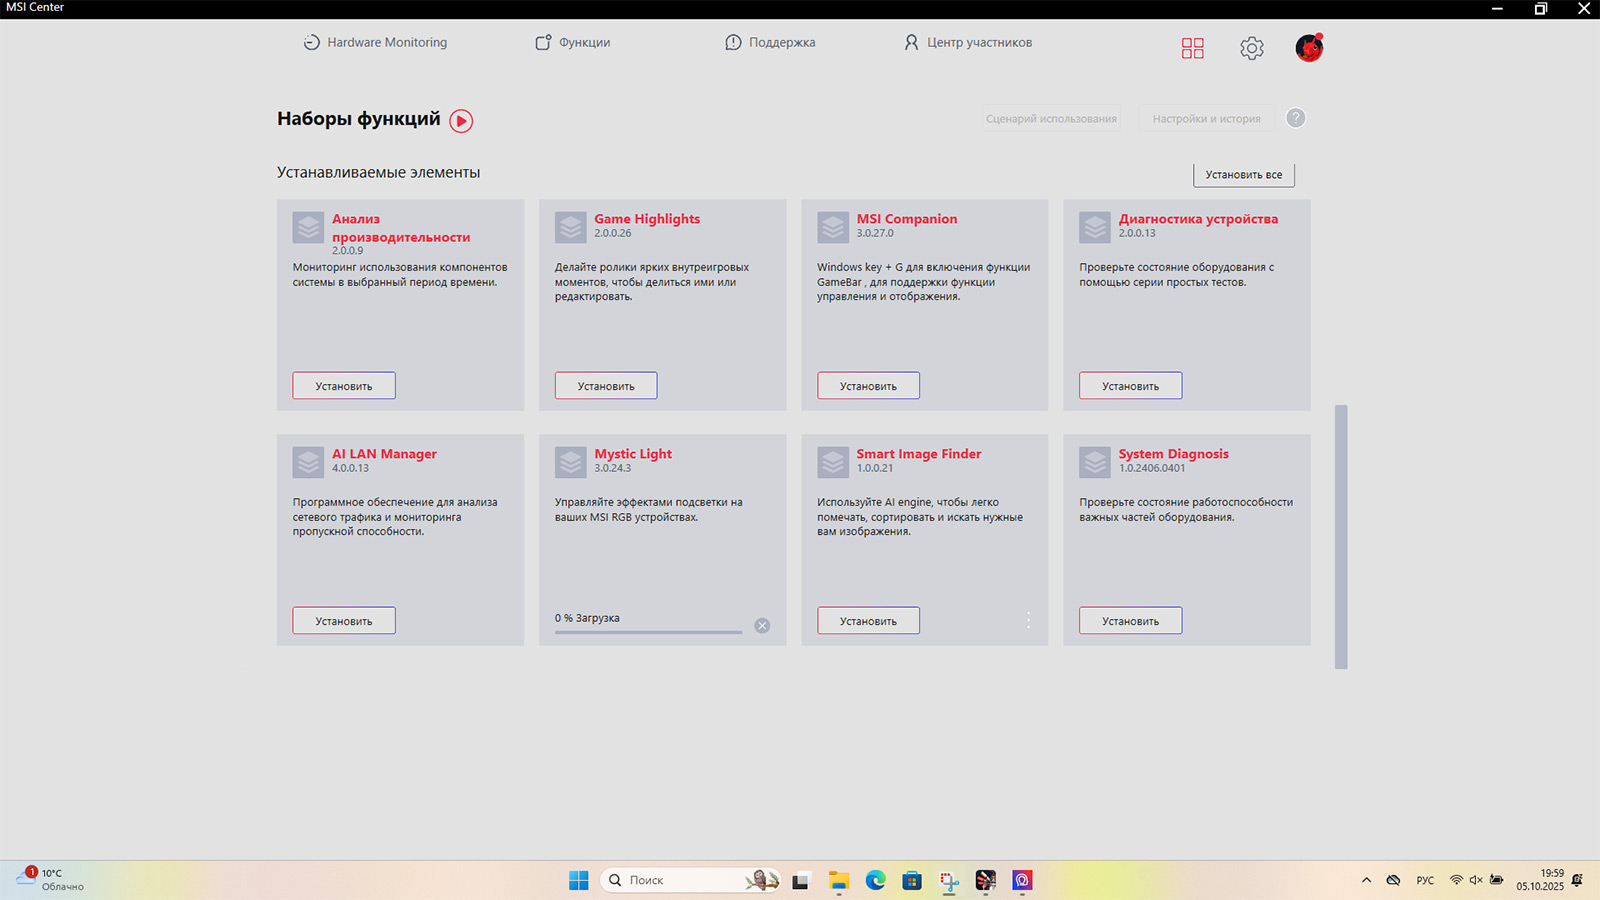Open Центр участников tab

[x=968, y=43]
